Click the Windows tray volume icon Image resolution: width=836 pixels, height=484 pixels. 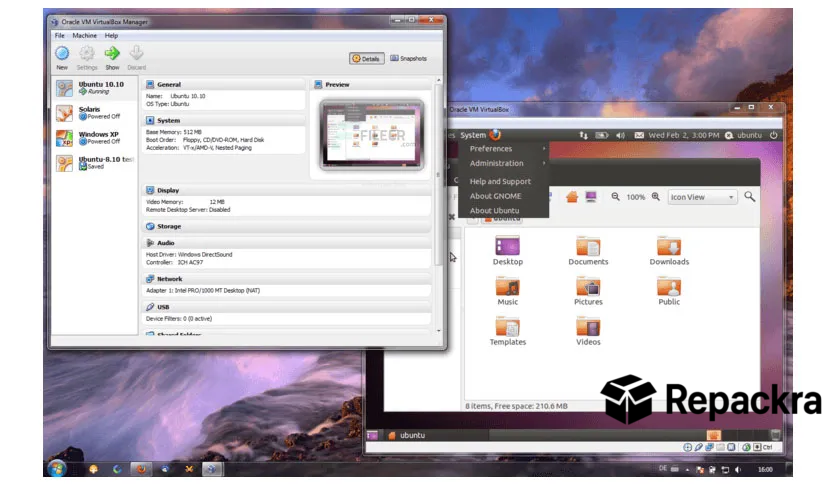[738, 470]
